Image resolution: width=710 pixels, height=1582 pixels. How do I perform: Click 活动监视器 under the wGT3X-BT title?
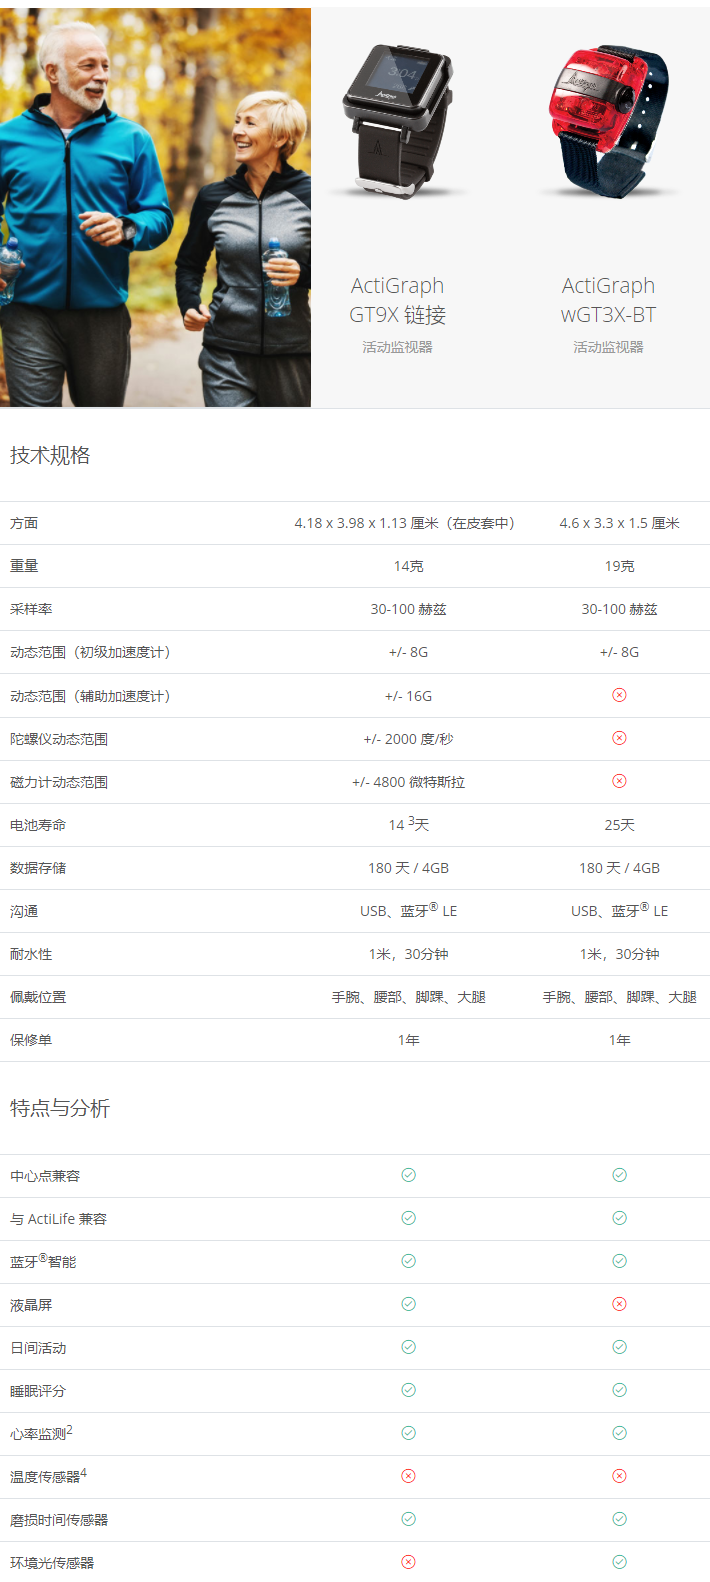(x=608, y=347)
